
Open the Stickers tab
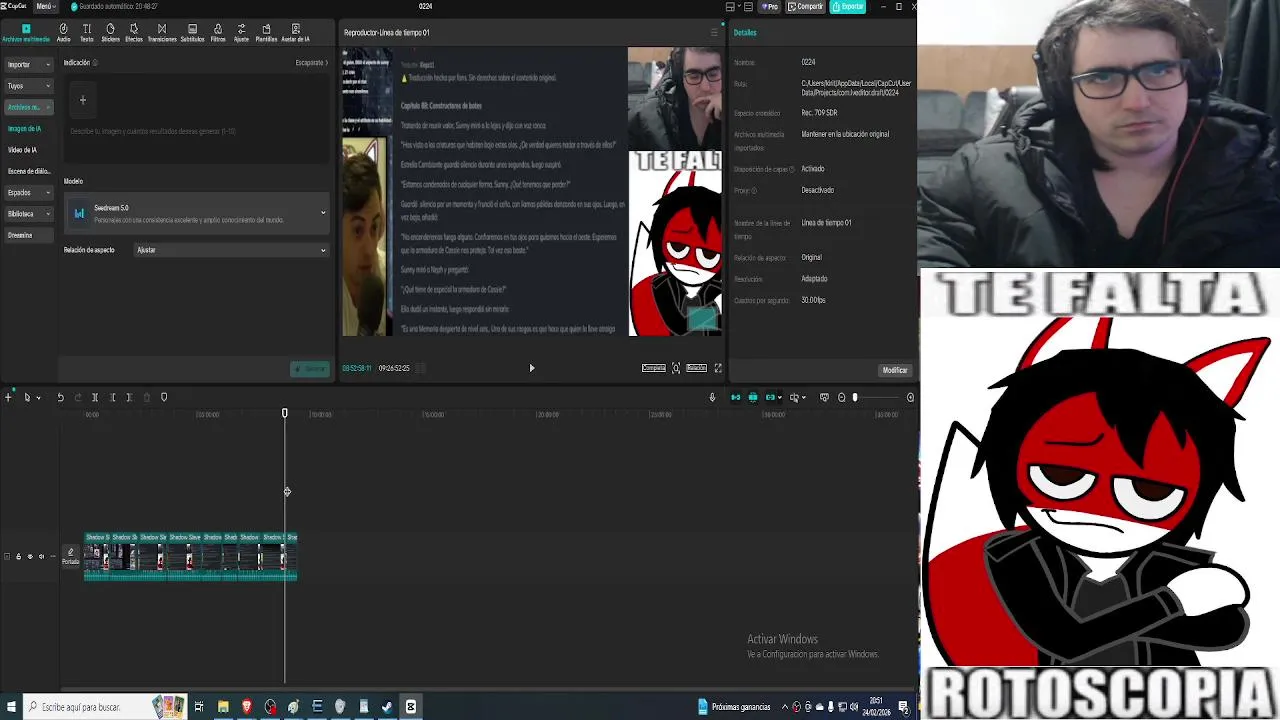110,33
